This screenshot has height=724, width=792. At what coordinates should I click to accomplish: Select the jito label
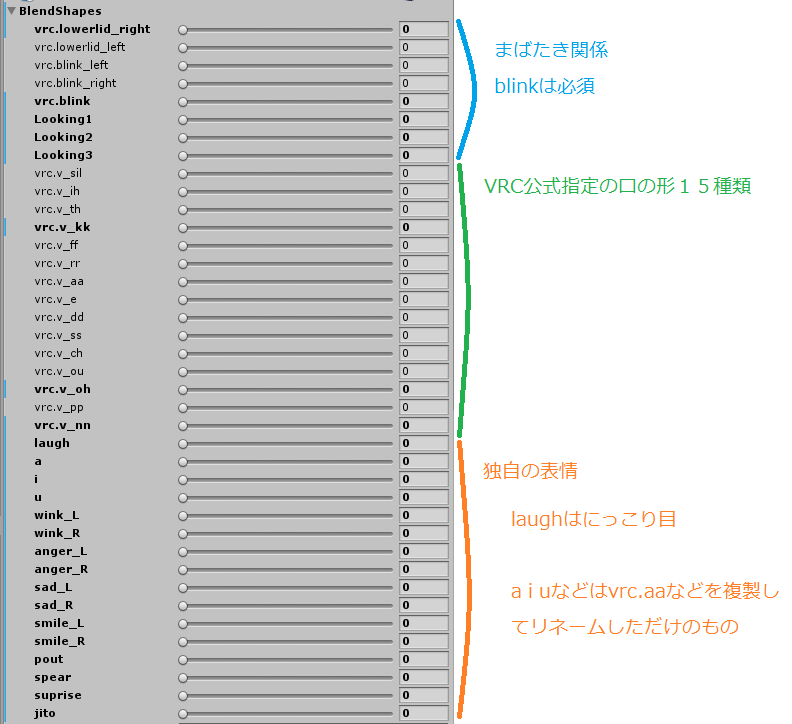[44, 713]
